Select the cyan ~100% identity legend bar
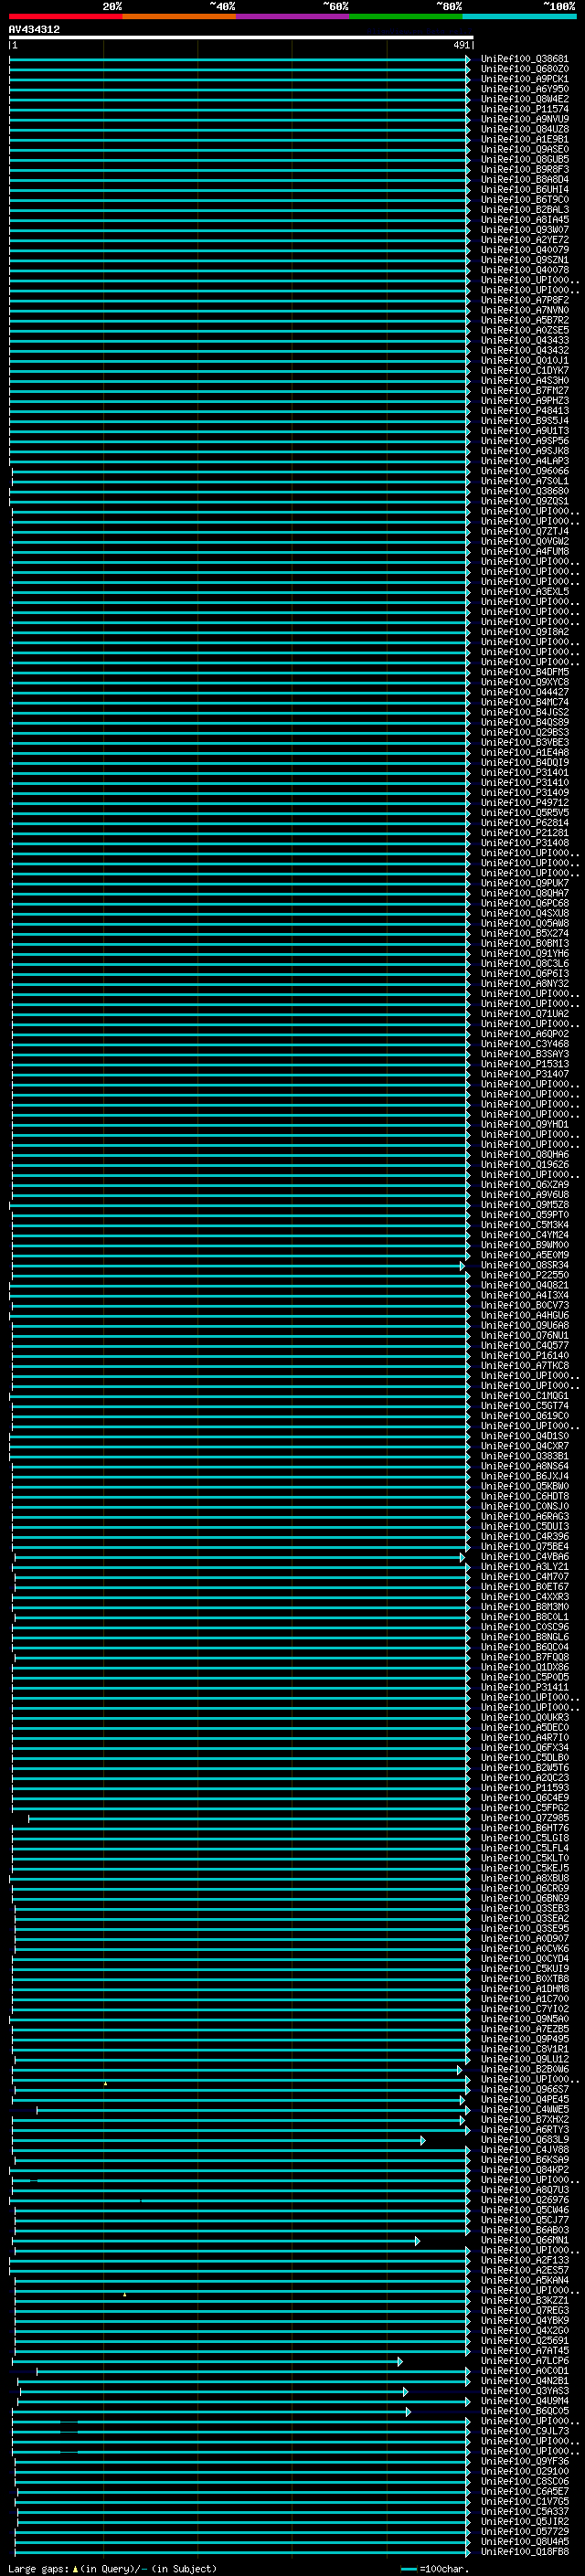Viewport: 585px width, 2576px height. pyautogui.click(x=520, y=16)
